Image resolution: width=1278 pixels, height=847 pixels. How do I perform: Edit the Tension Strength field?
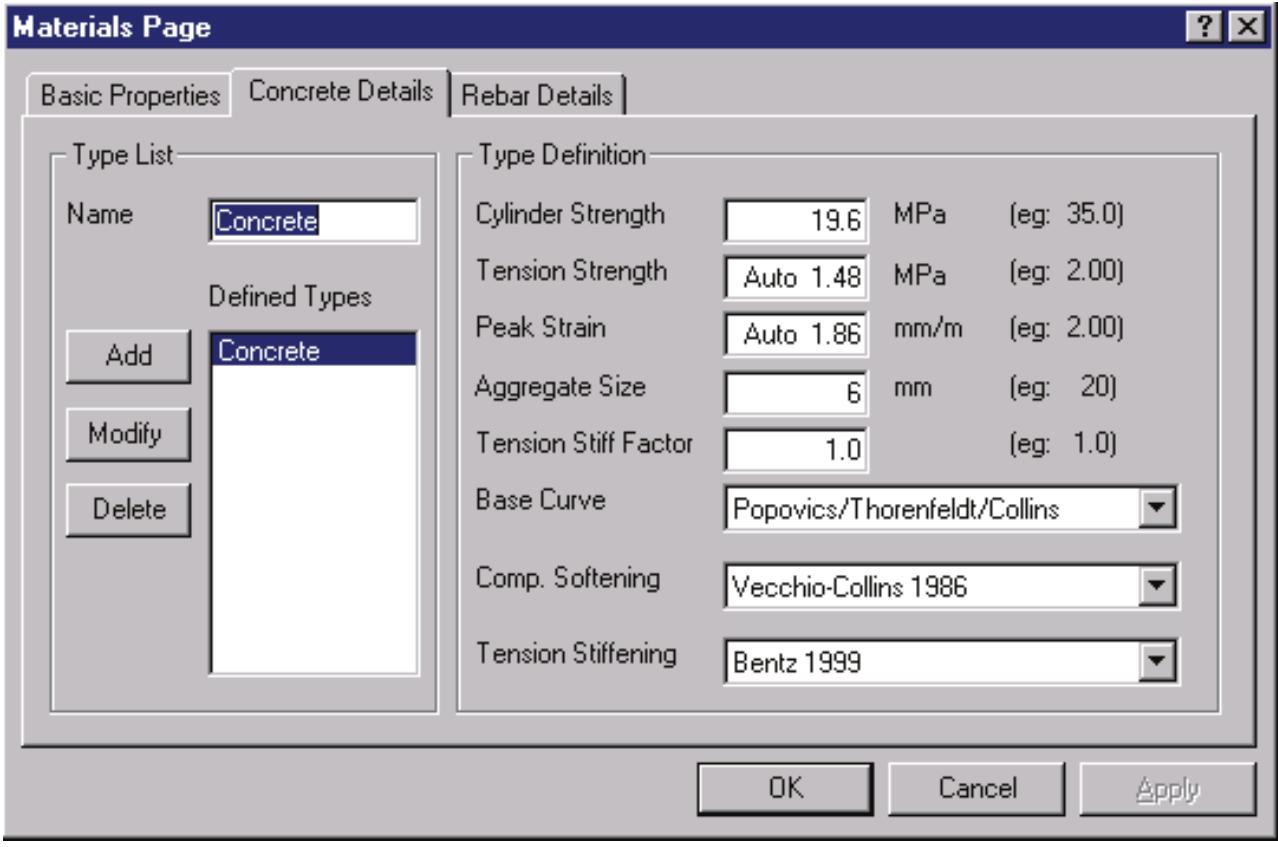click(796, 278)
